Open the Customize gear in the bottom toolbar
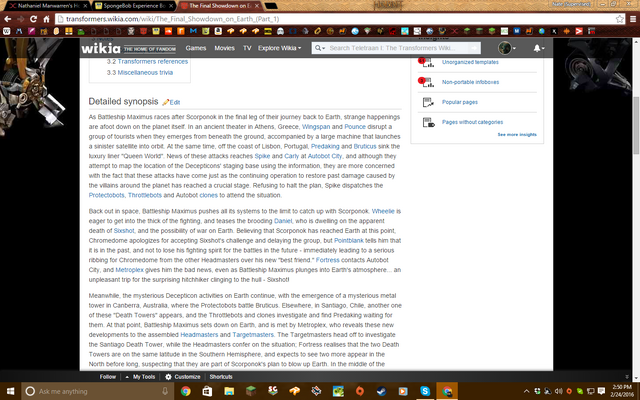This screenshot has height=400, width=640. [x=168, y=377]
